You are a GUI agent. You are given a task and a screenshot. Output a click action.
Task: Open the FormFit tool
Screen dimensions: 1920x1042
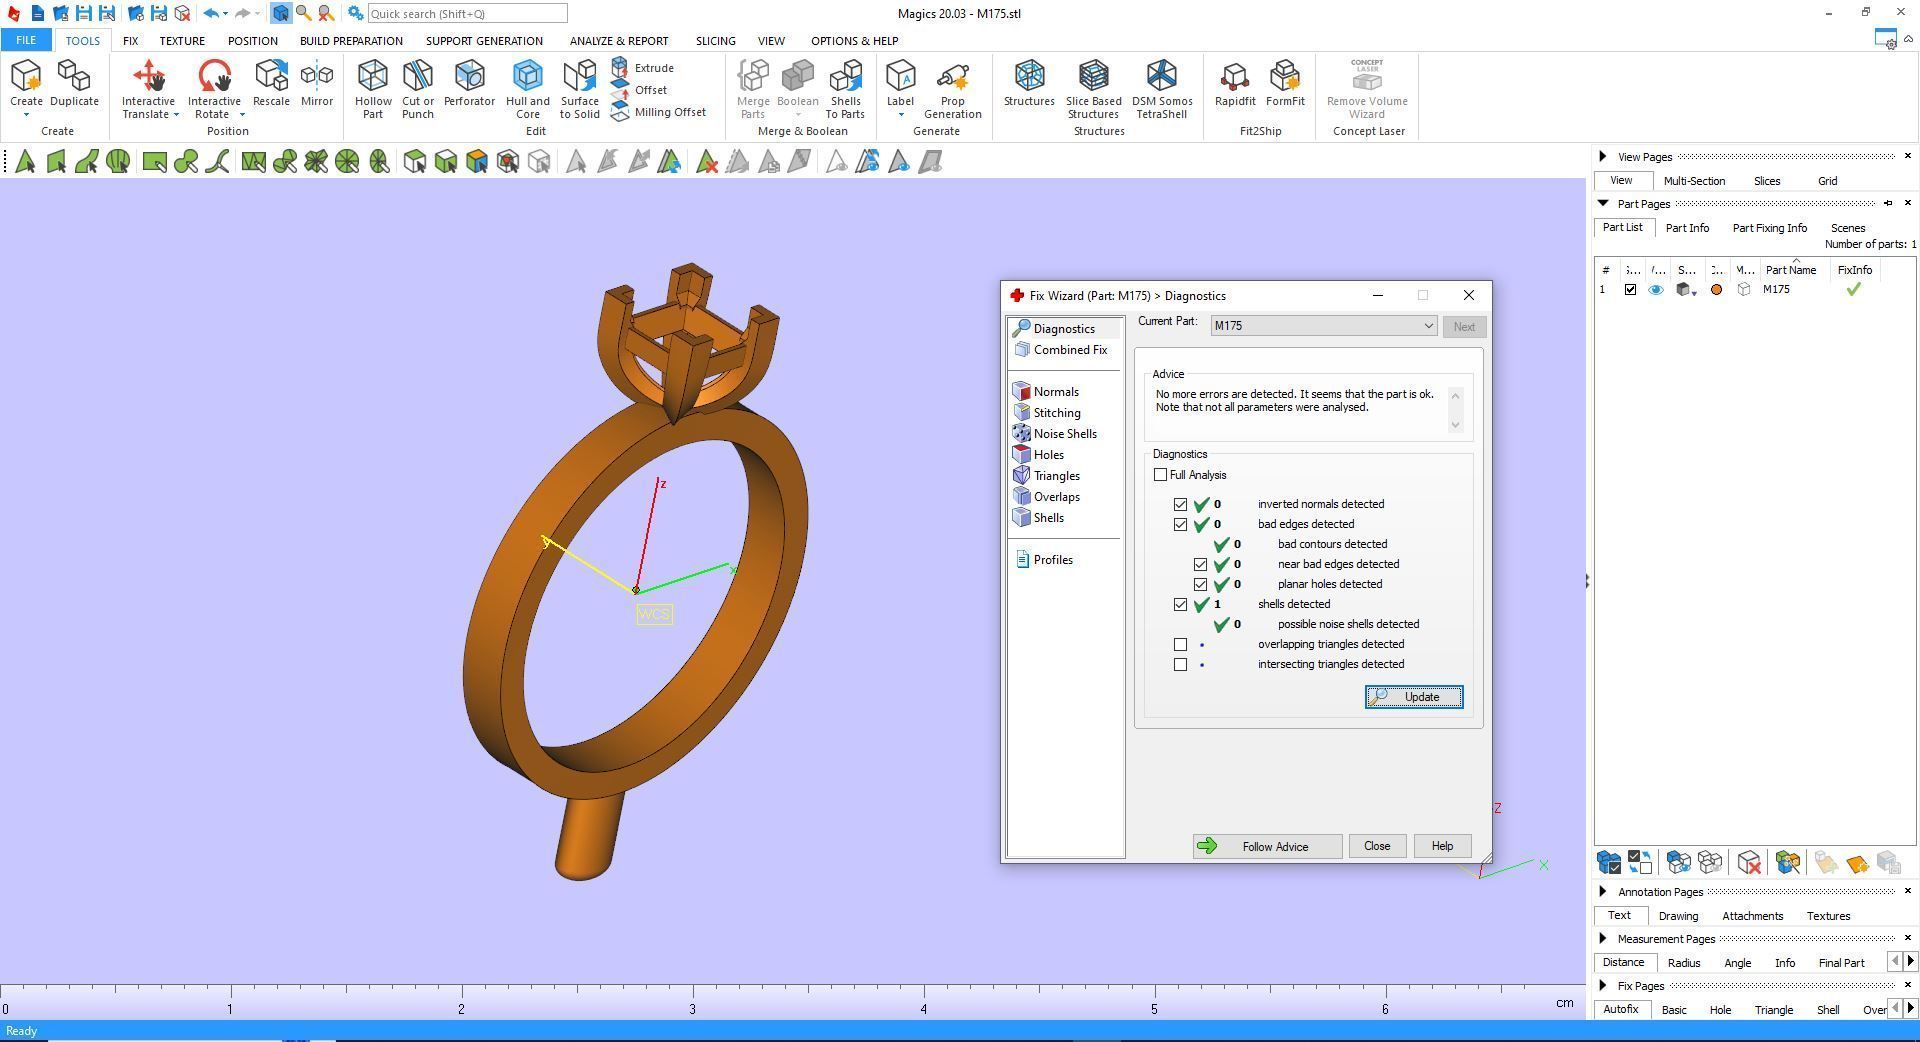tap(1285, 82)
